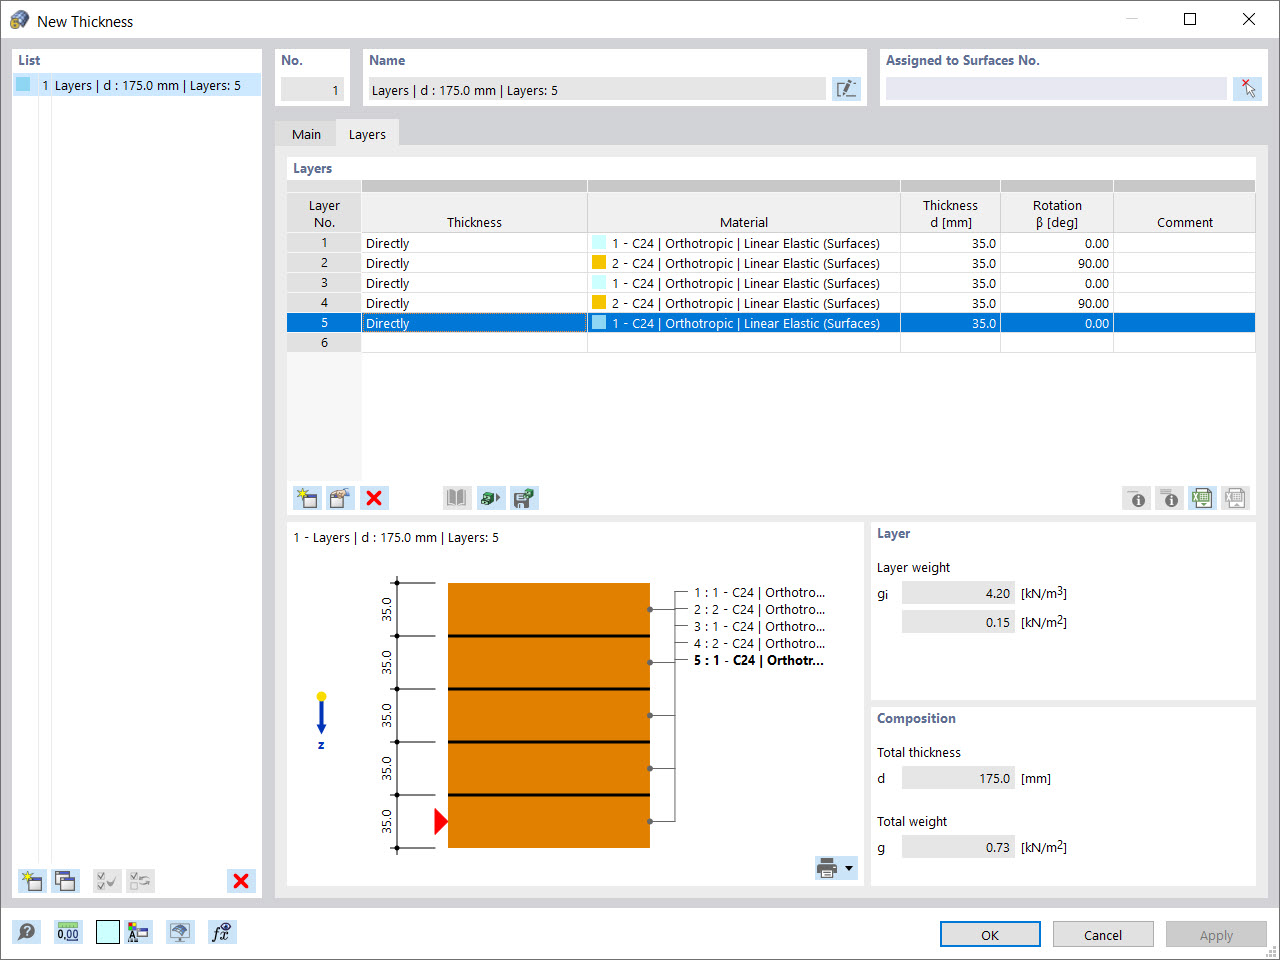
Task: Click the Cancel button
Action: [1103, 934]
